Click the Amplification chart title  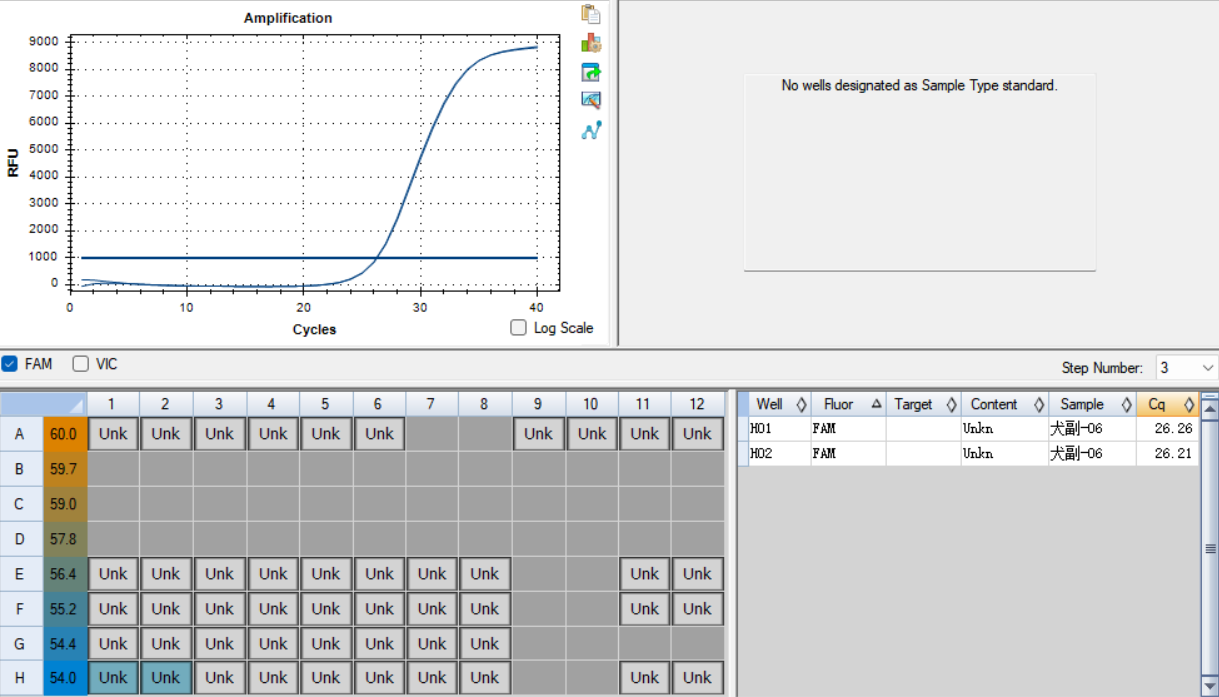click(x=288, y=18)
